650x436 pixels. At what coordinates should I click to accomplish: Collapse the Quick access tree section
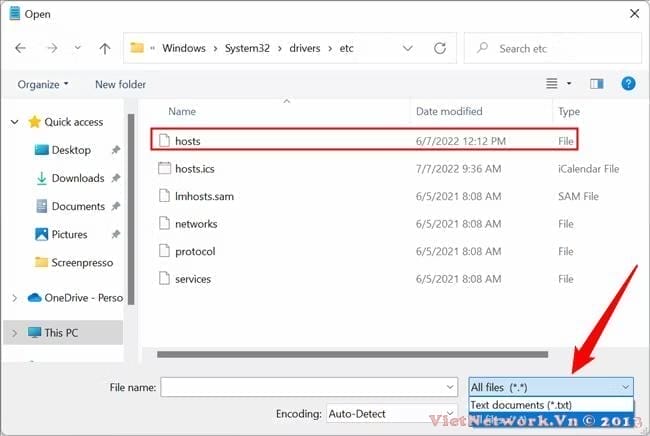[x=14, y=122]
